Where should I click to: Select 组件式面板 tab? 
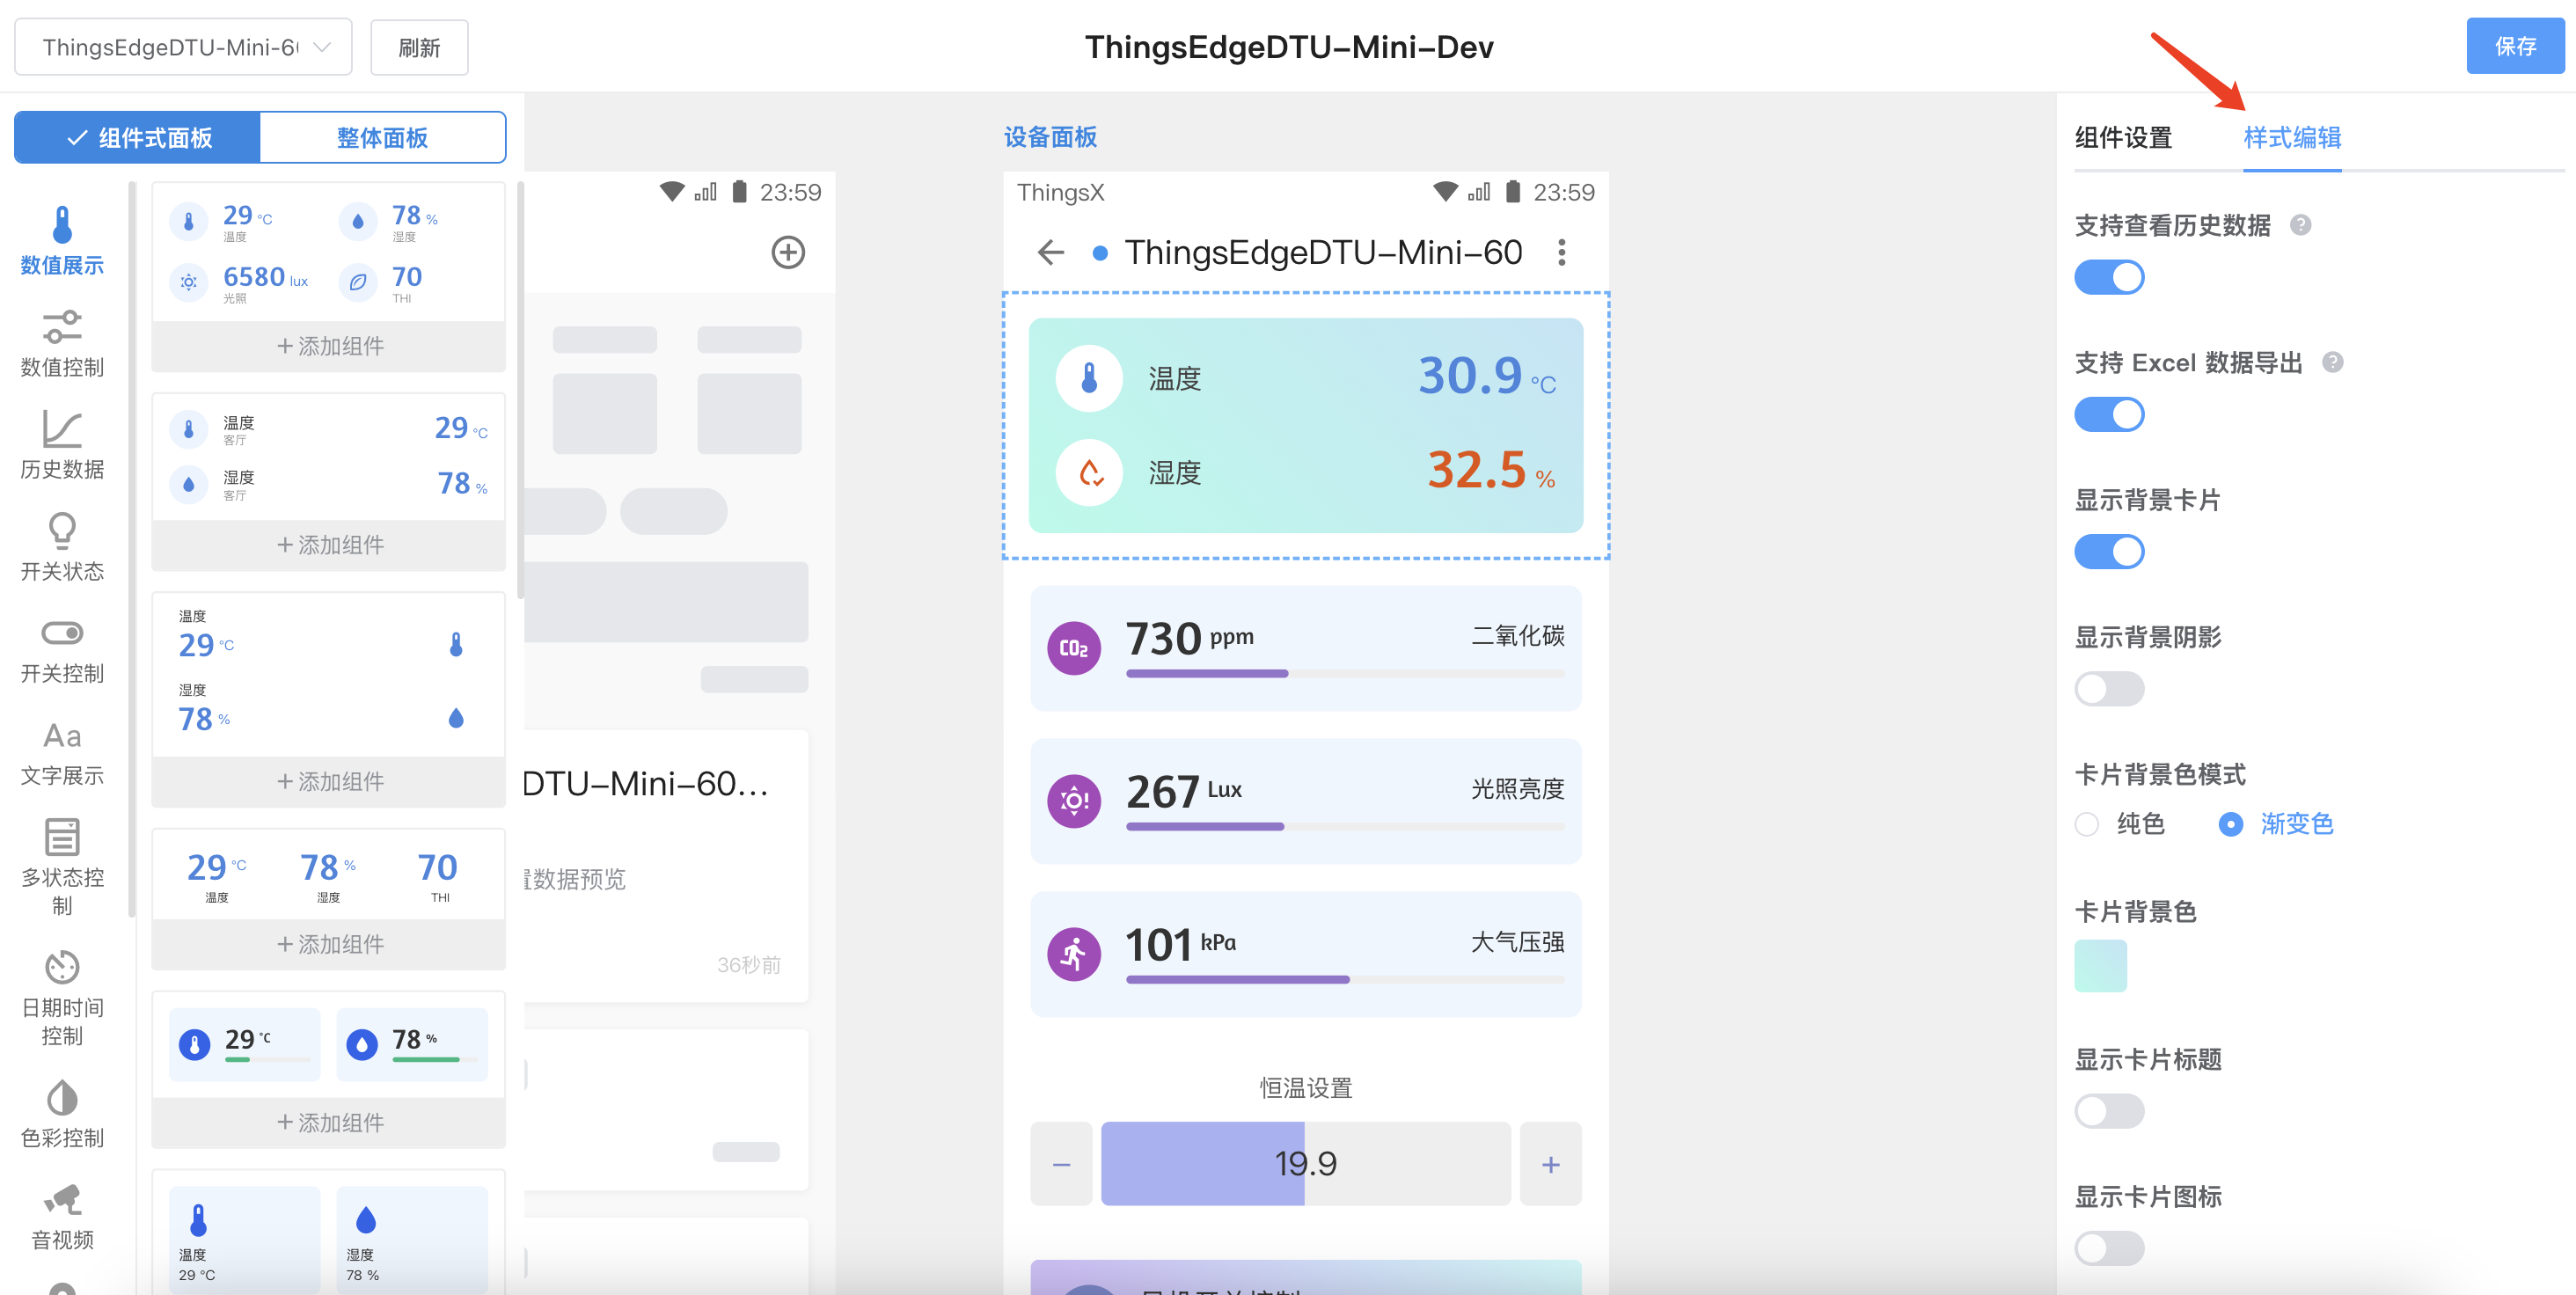point(138,137)
